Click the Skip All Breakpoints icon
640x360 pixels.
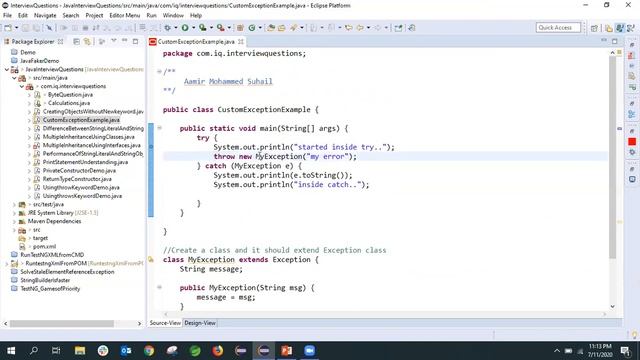point(49,28)
